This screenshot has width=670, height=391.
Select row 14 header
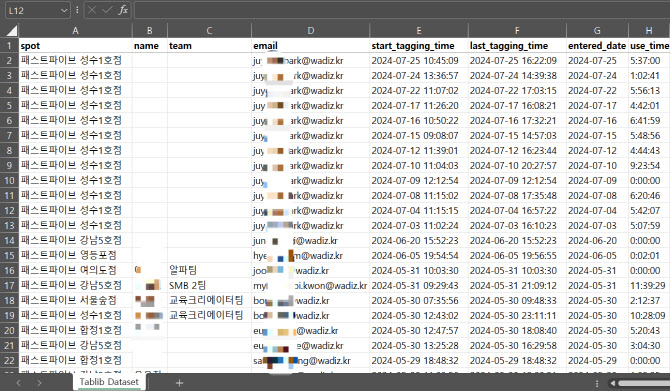pyautogui.click(x=9, y=241)
